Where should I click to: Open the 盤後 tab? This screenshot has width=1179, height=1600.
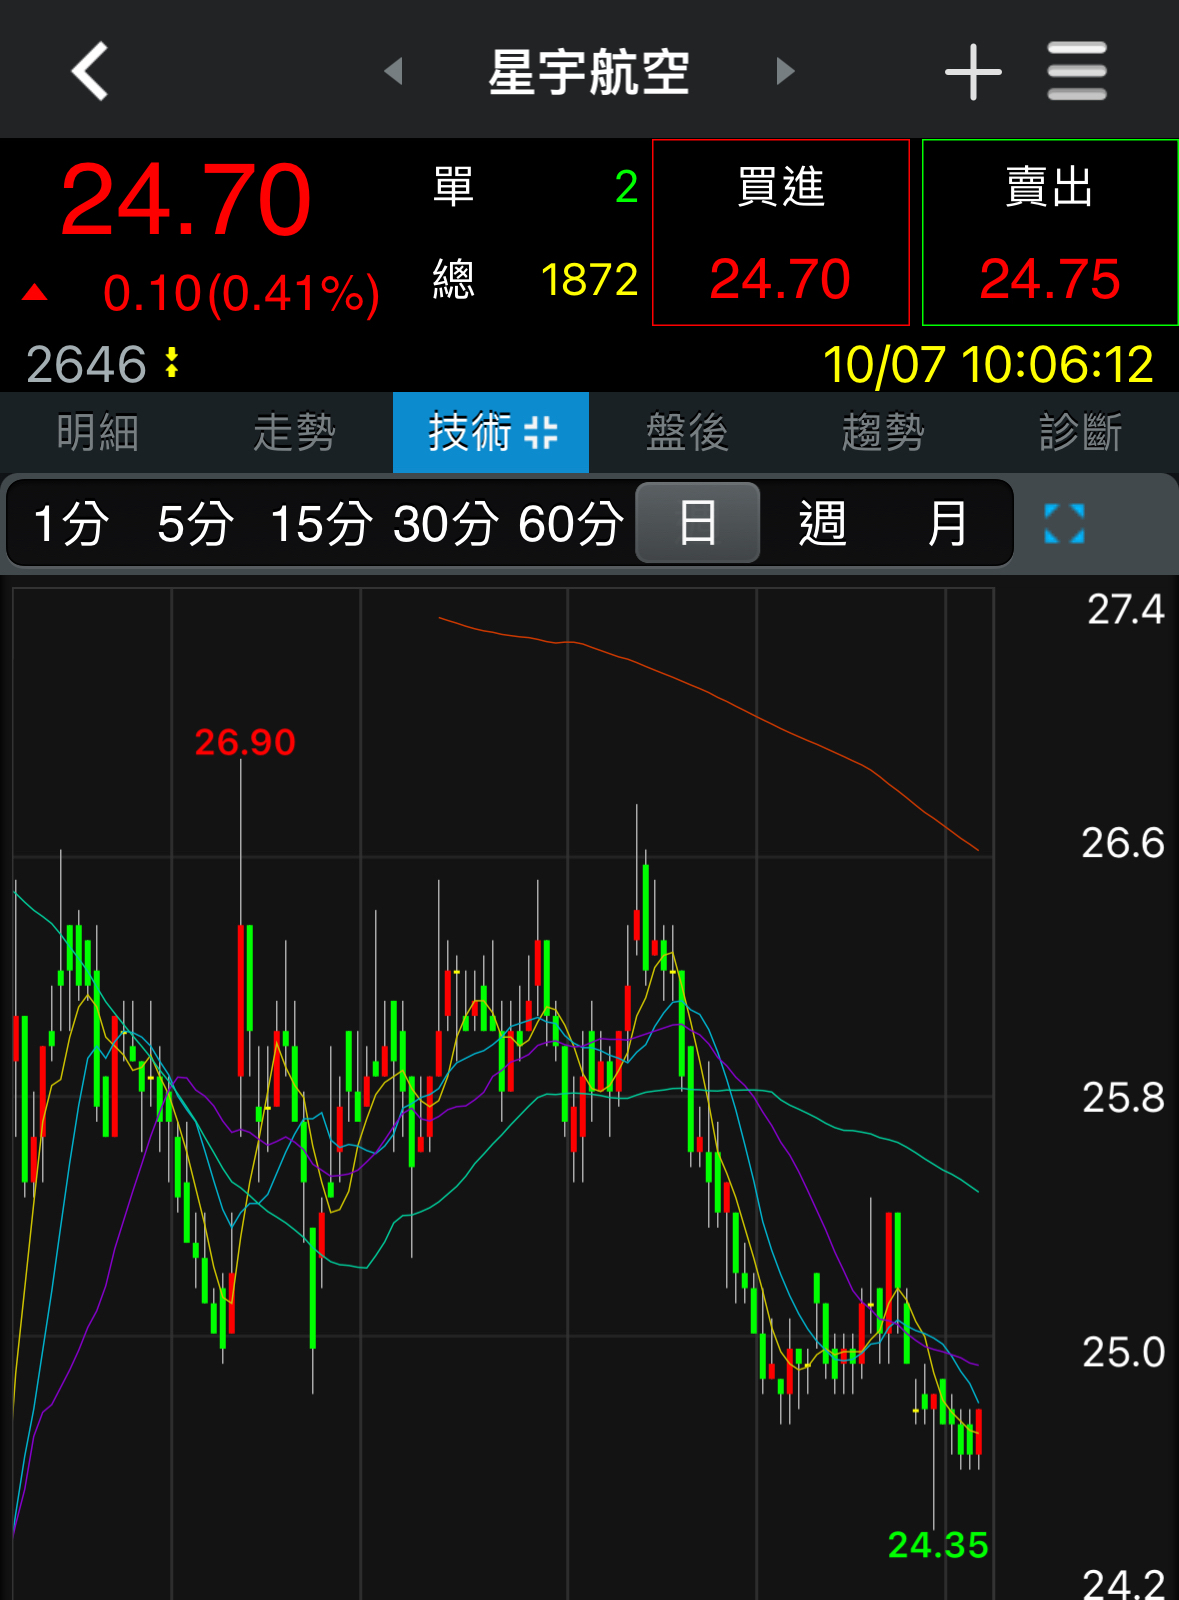(x=687, y=433)
